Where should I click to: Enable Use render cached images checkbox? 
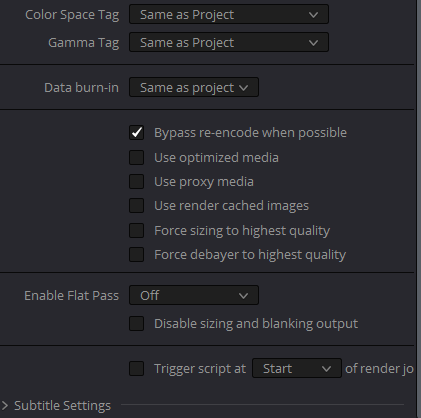coord(137,206)
